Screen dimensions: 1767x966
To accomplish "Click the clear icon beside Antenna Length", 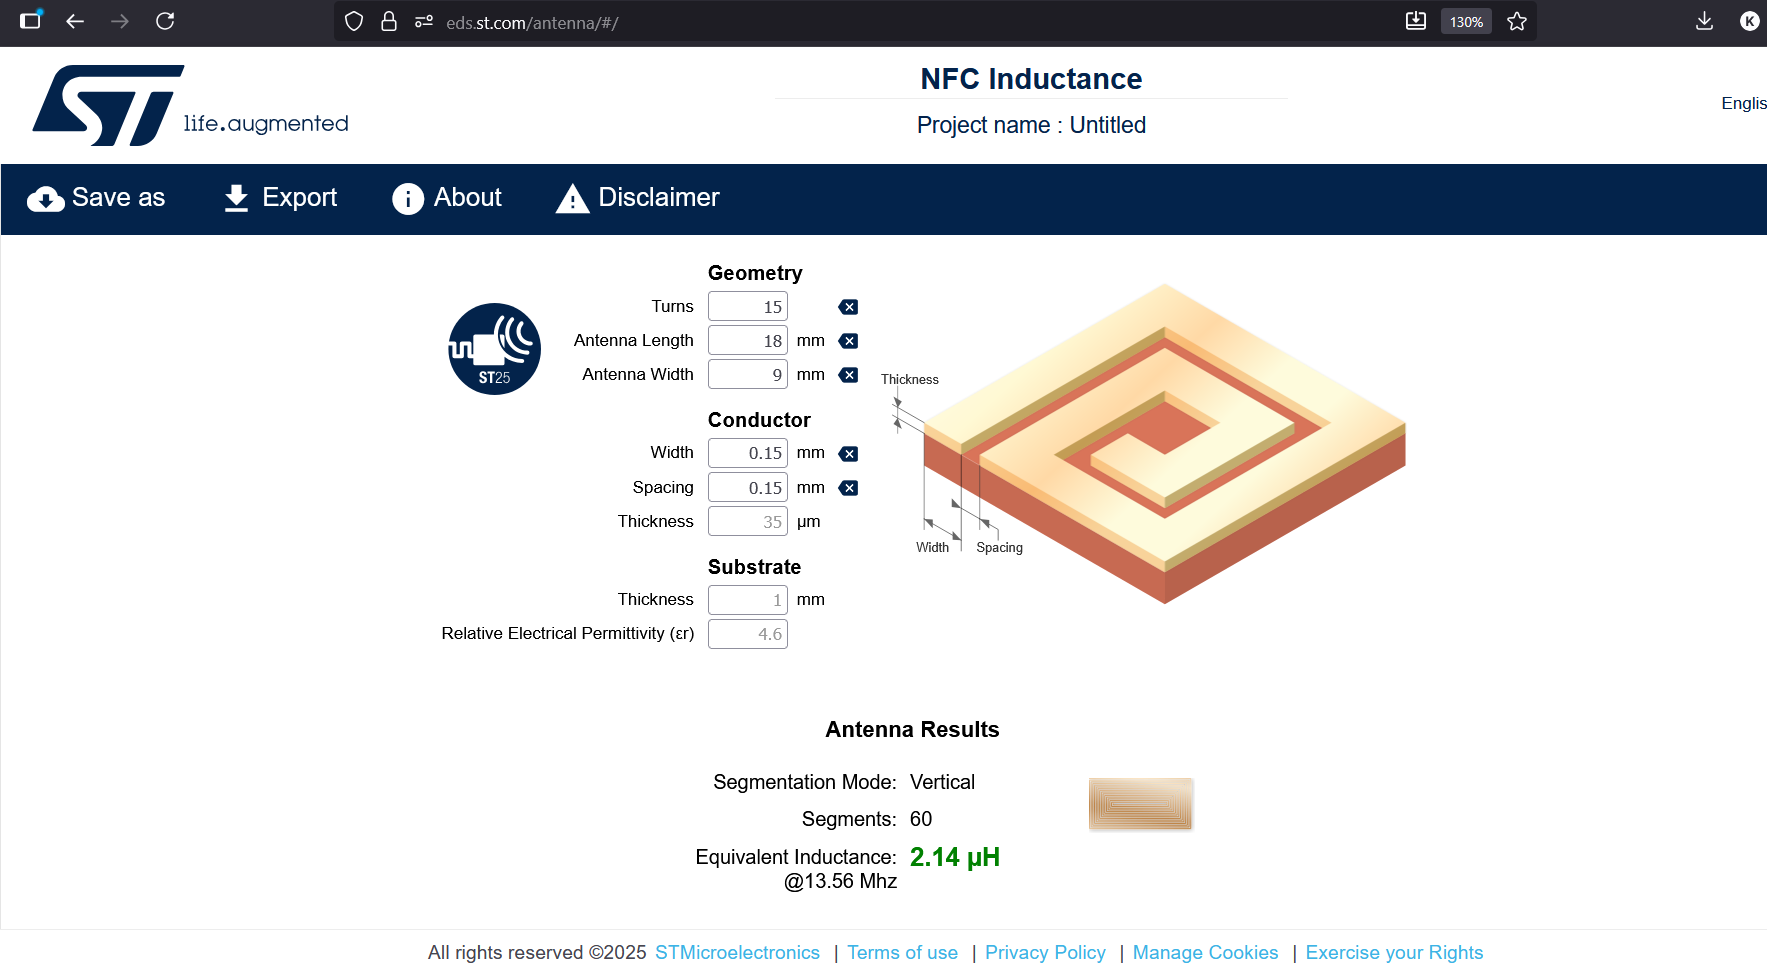I will (x=848, y=341).
